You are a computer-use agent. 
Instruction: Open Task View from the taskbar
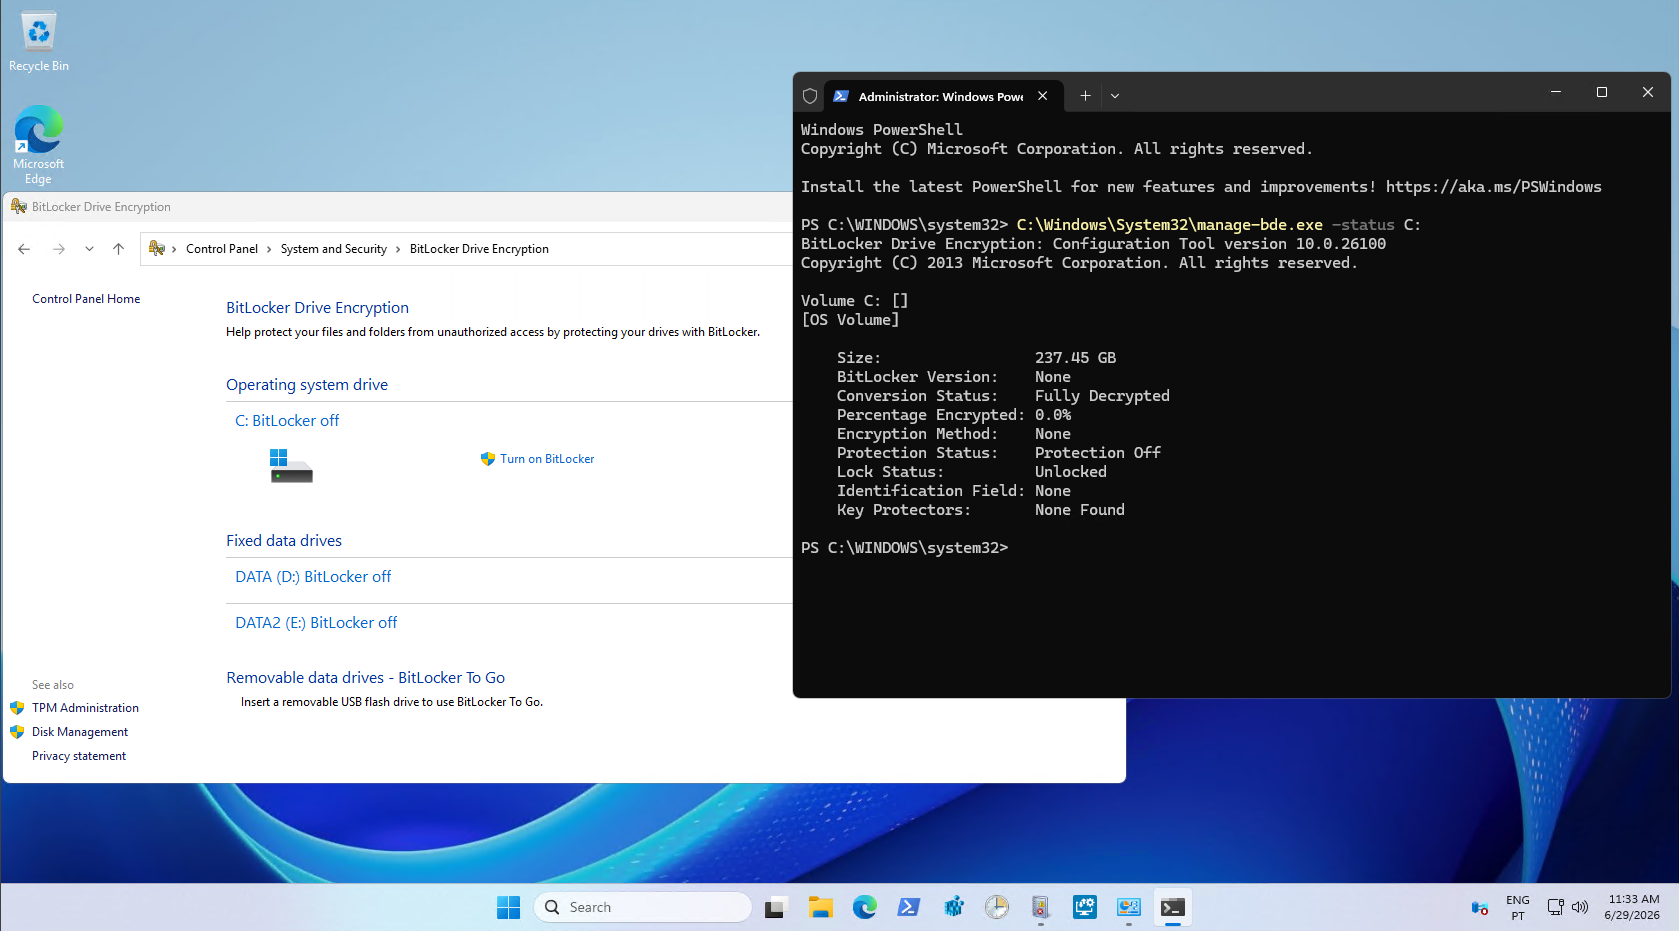pos(775,907)
